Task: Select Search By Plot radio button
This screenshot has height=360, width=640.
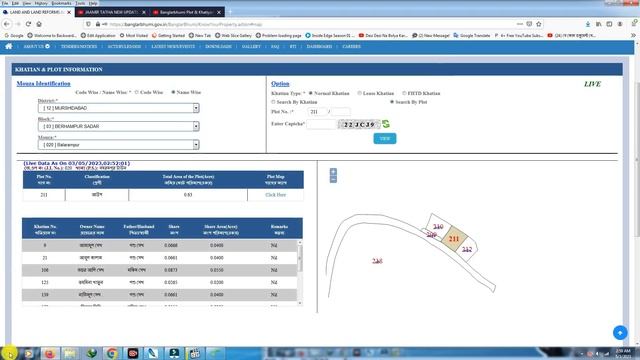Action: 392,102
